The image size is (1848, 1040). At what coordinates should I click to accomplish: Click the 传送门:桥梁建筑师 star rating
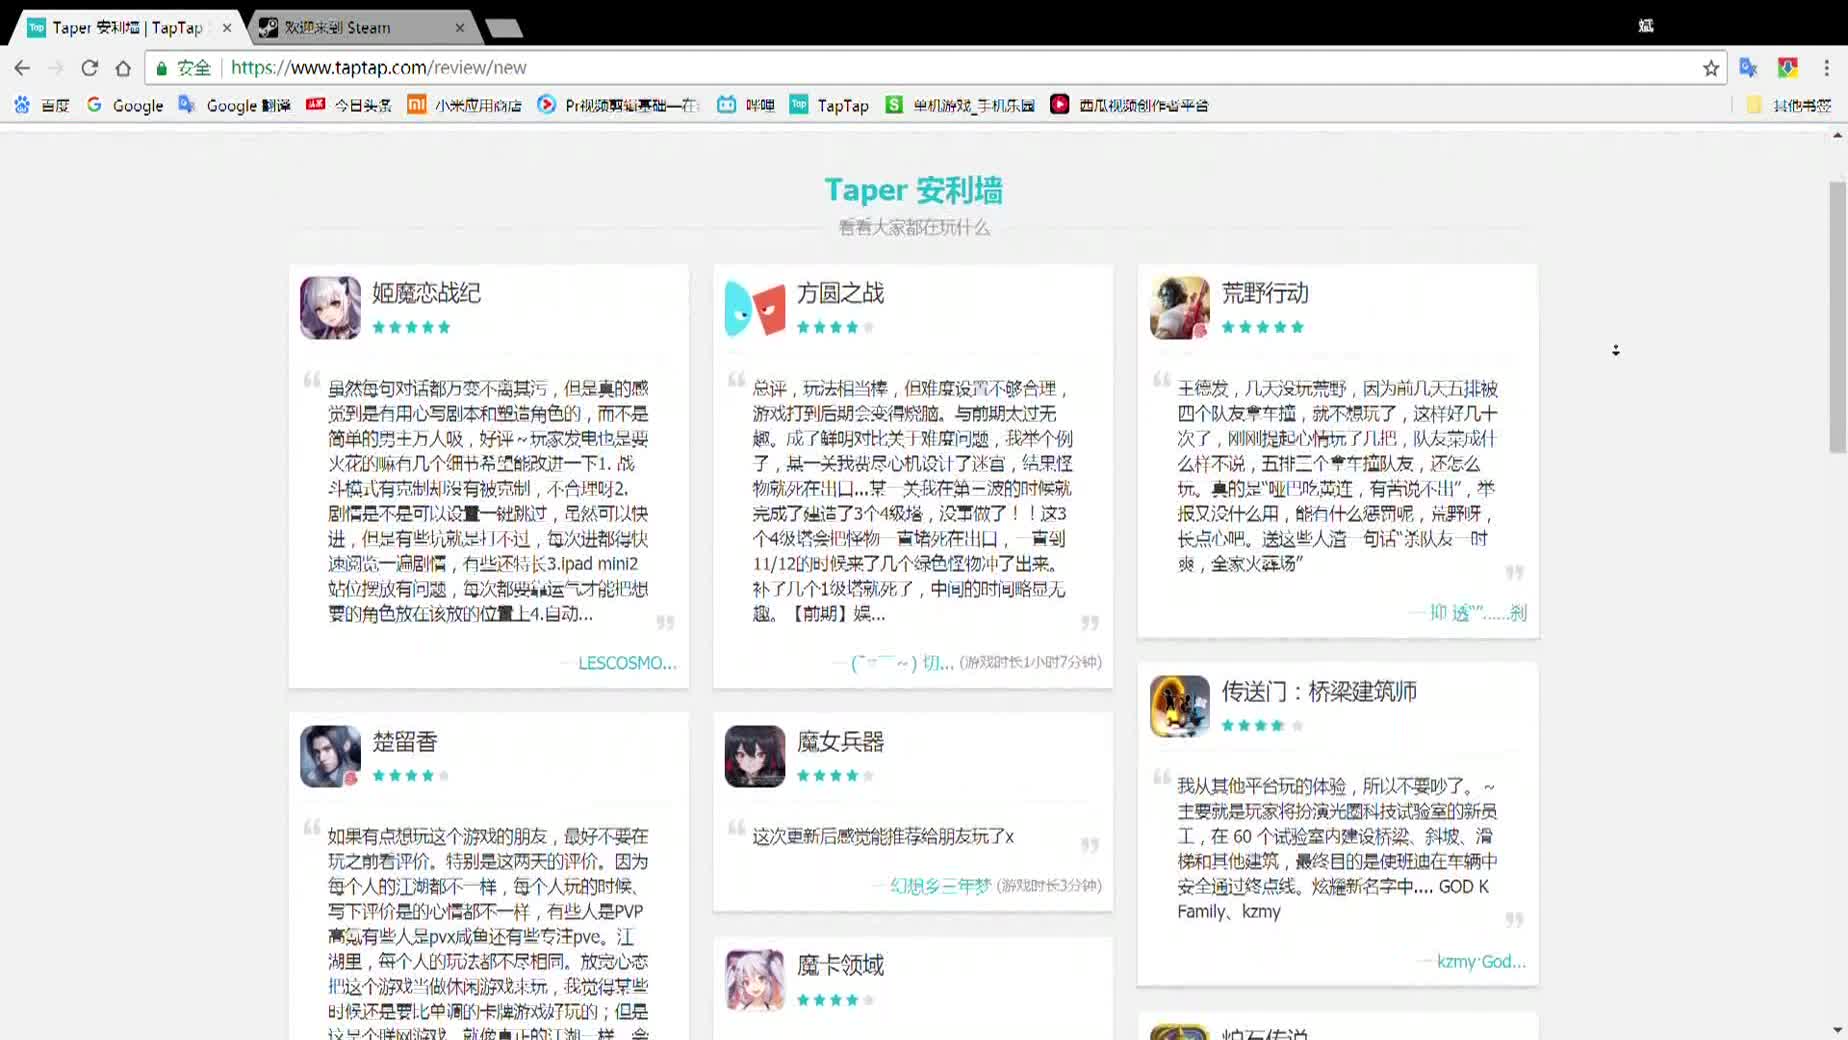pyautogui.click(x=1262, y=725)
